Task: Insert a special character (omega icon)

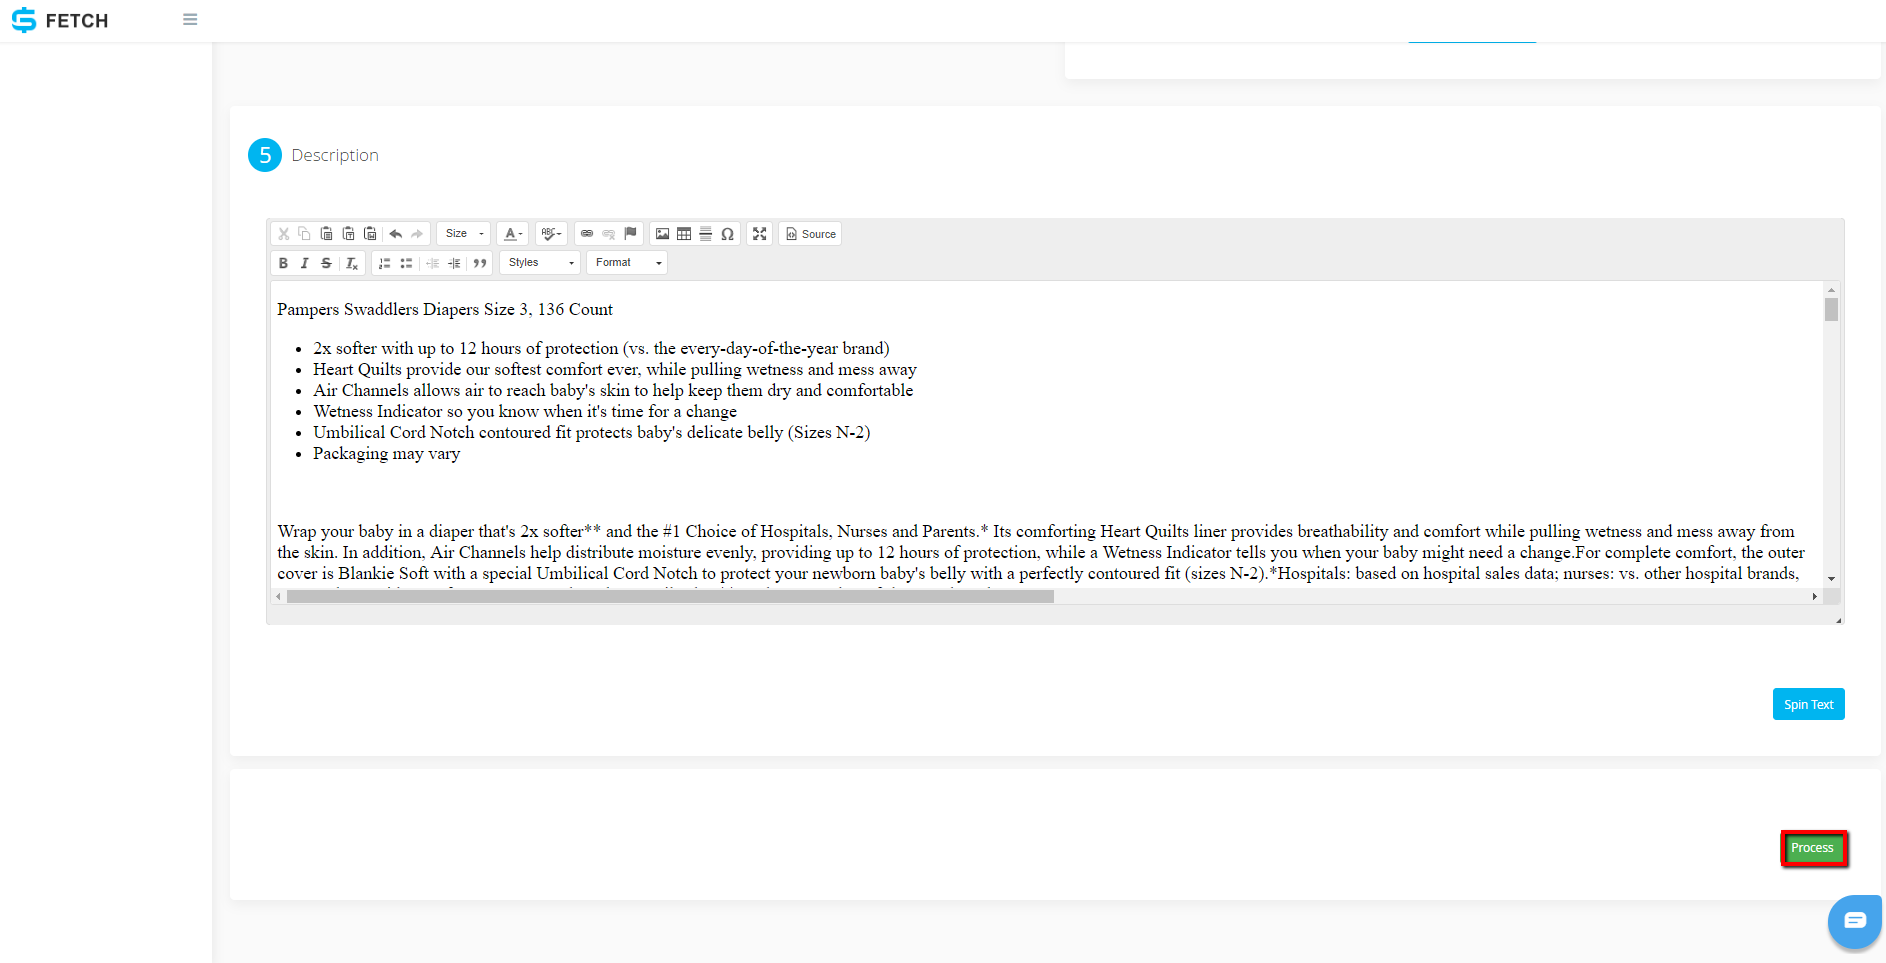Action: (x=727, y=234)
